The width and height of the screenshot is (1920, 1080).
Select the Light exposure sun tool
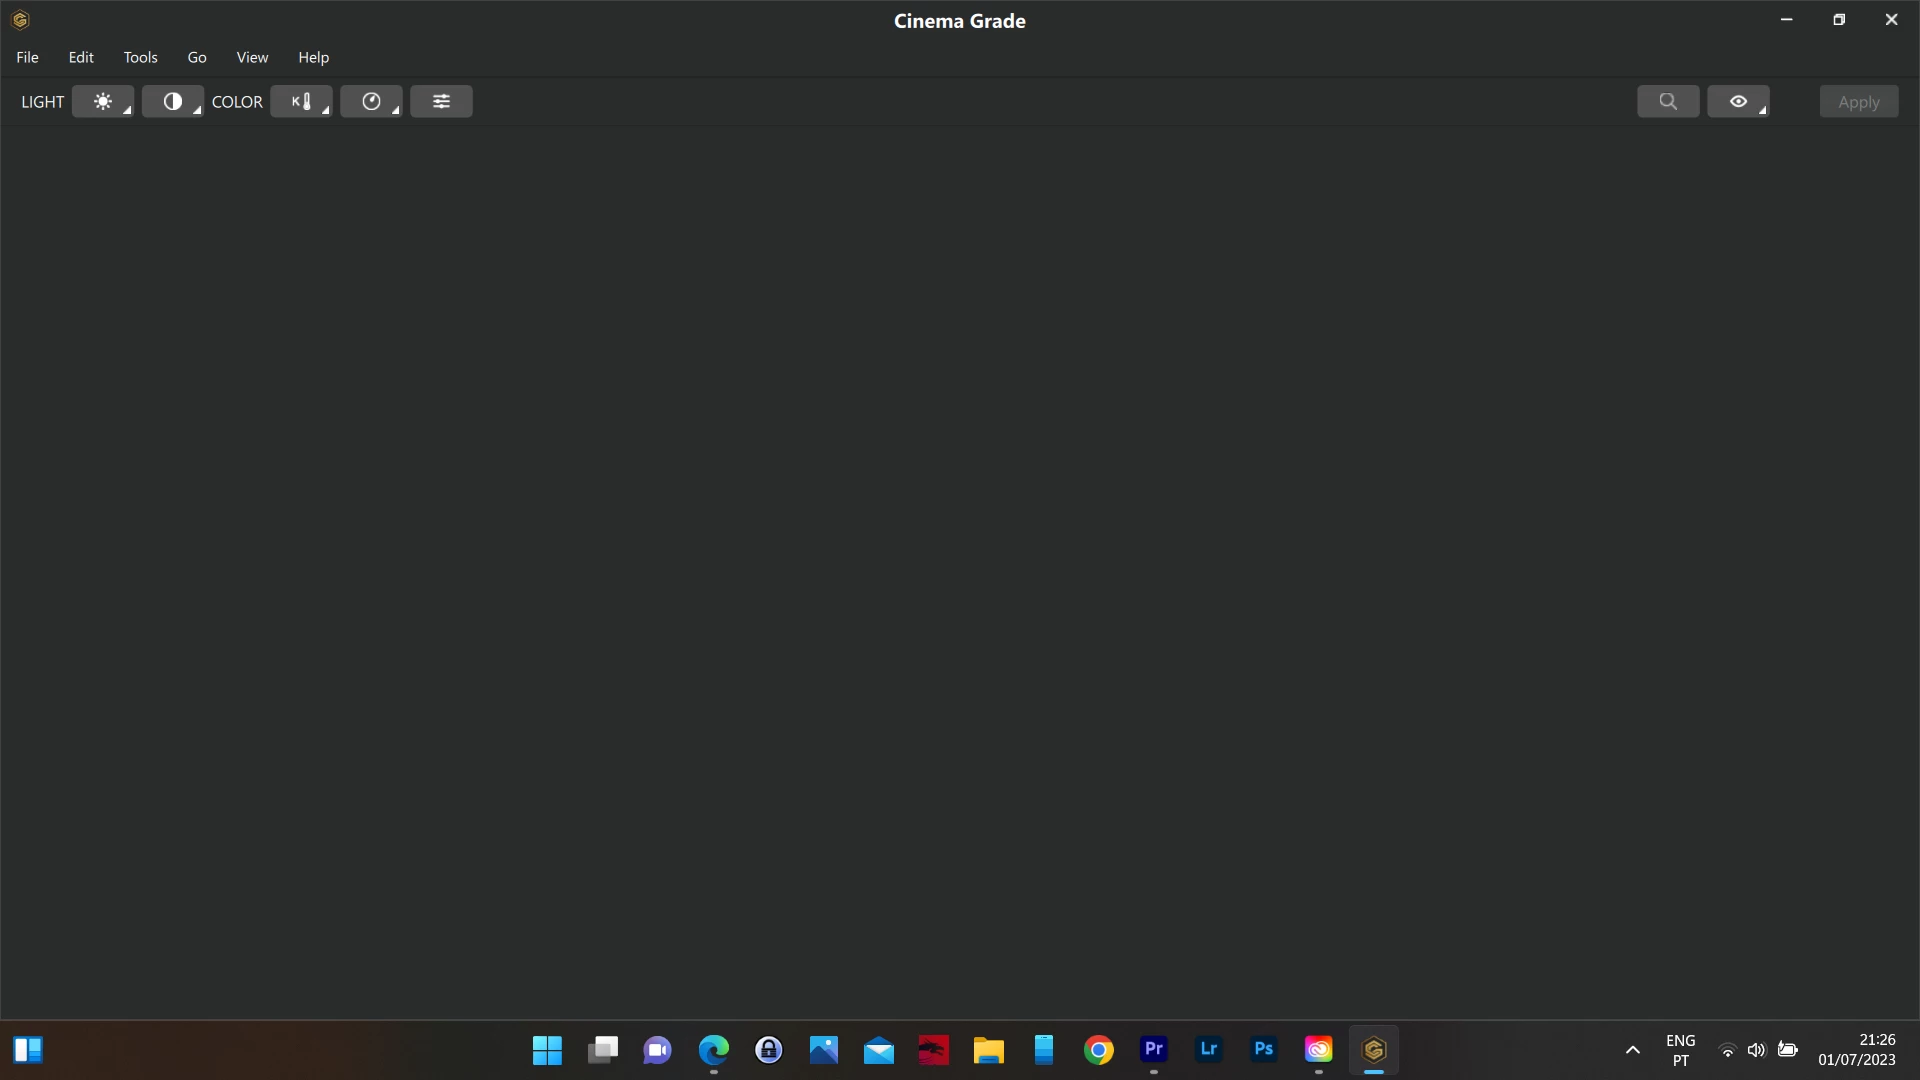coord(102,102)
